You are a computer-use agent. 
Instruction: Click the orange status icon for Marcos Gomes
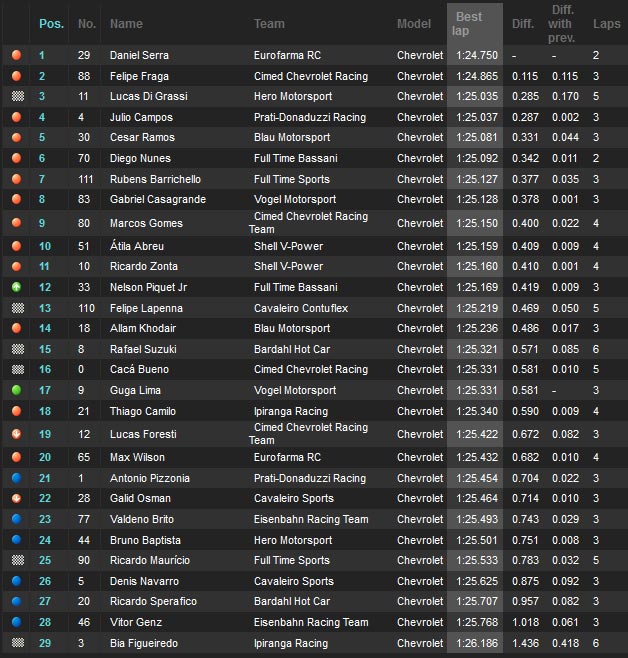16,222
